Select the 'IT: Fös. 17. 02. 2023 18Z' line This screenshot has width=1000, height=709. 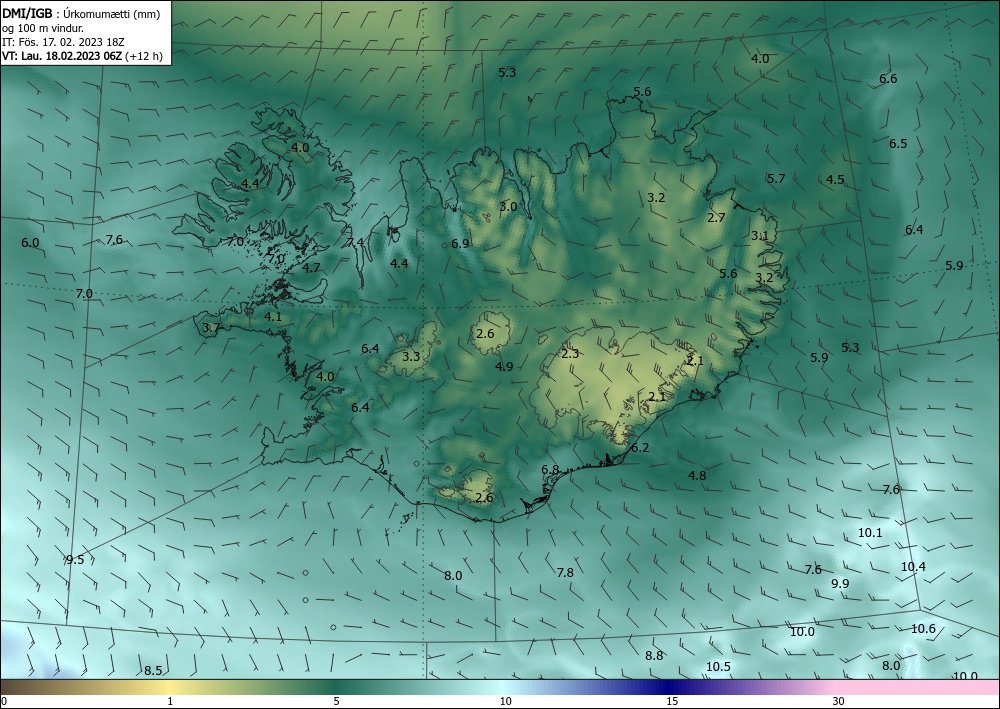tap(63, 42)
